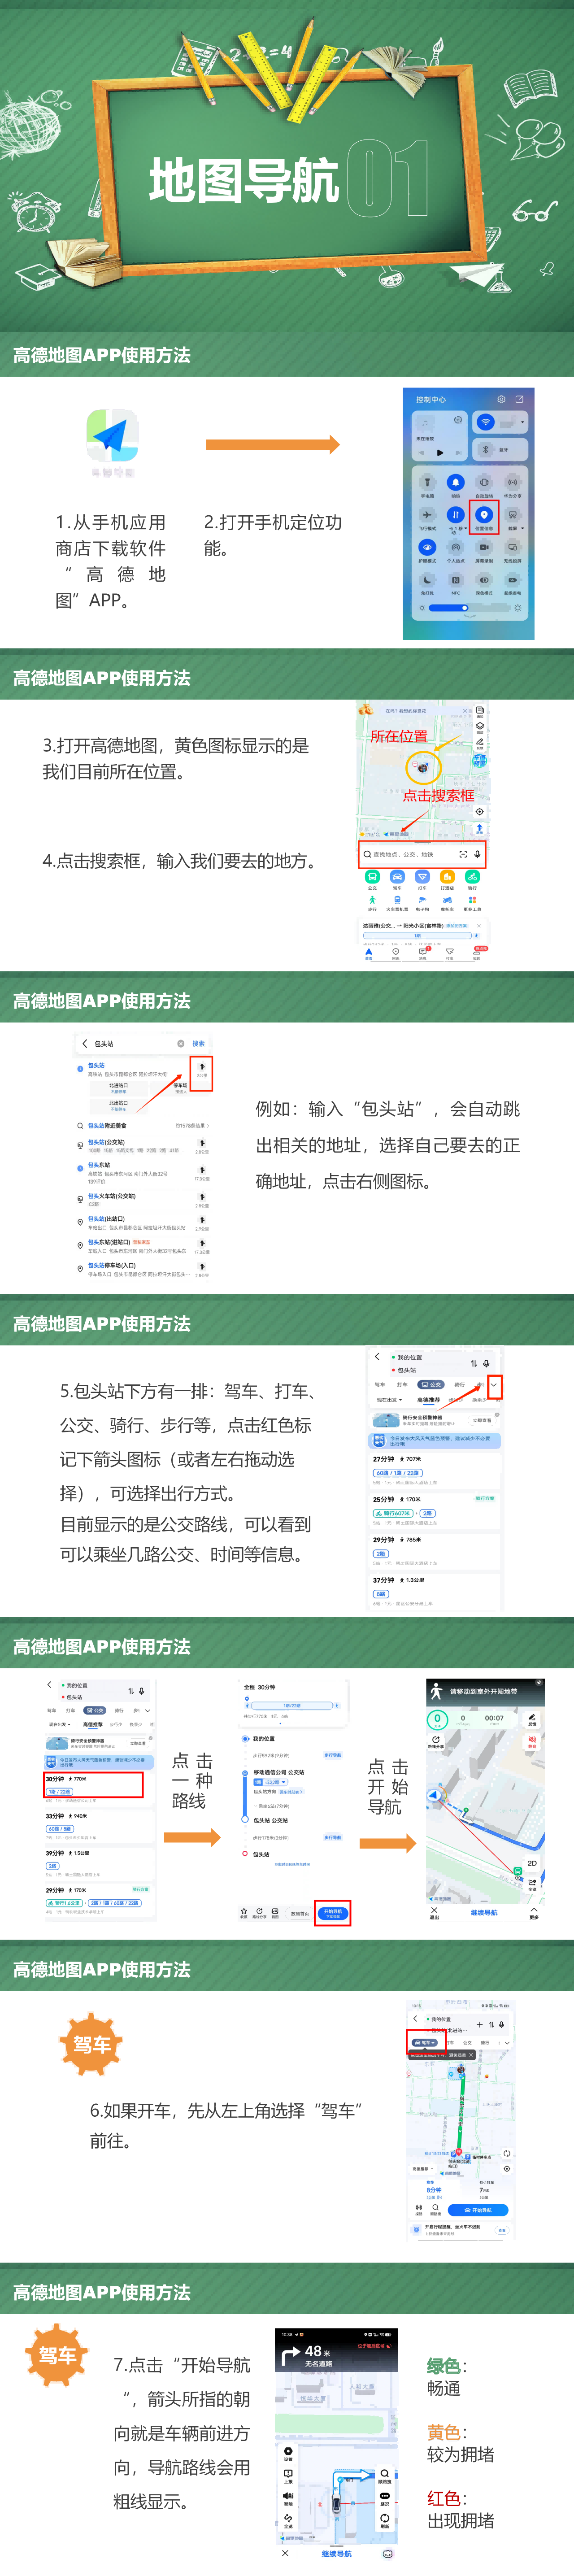This screenshot has height=2576, width=574.
Task: Expand the mobile data (卡1) dropdown arrow
Action: click(466, 528)
